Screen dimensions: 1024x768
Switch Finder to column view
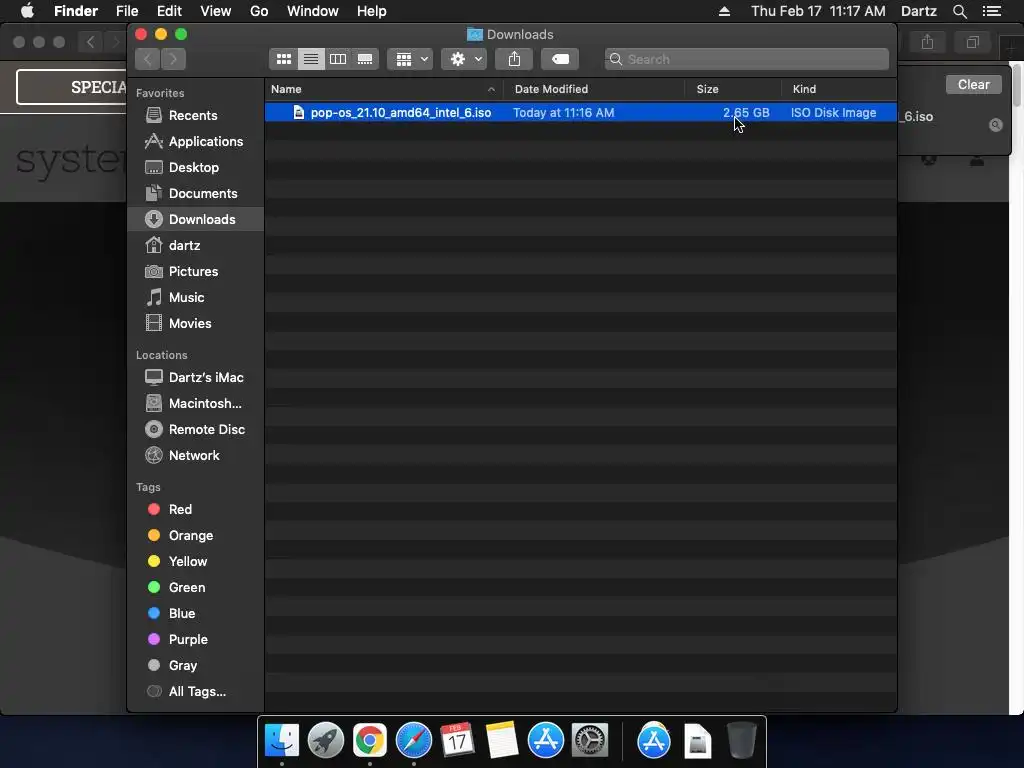point(338,59)
